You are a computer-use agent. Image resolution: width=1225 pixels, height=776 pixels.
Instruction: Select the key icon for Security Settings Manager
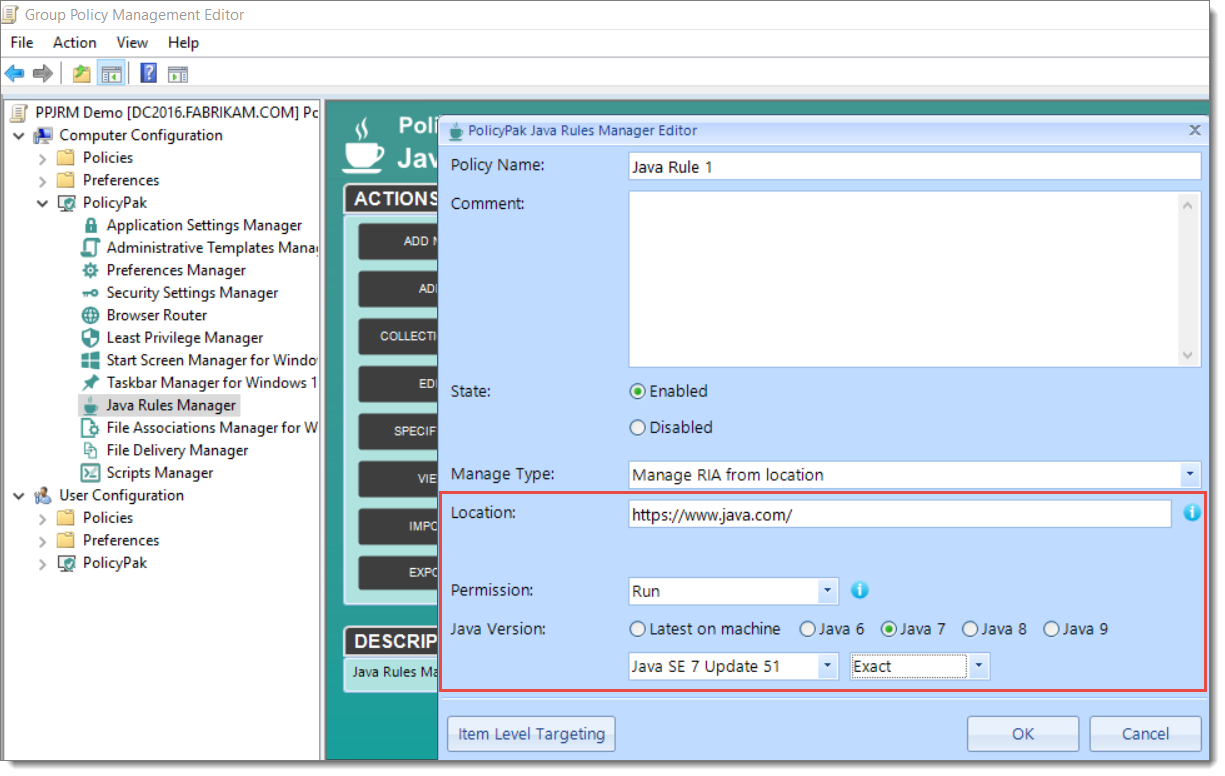[x=91, y=293]
